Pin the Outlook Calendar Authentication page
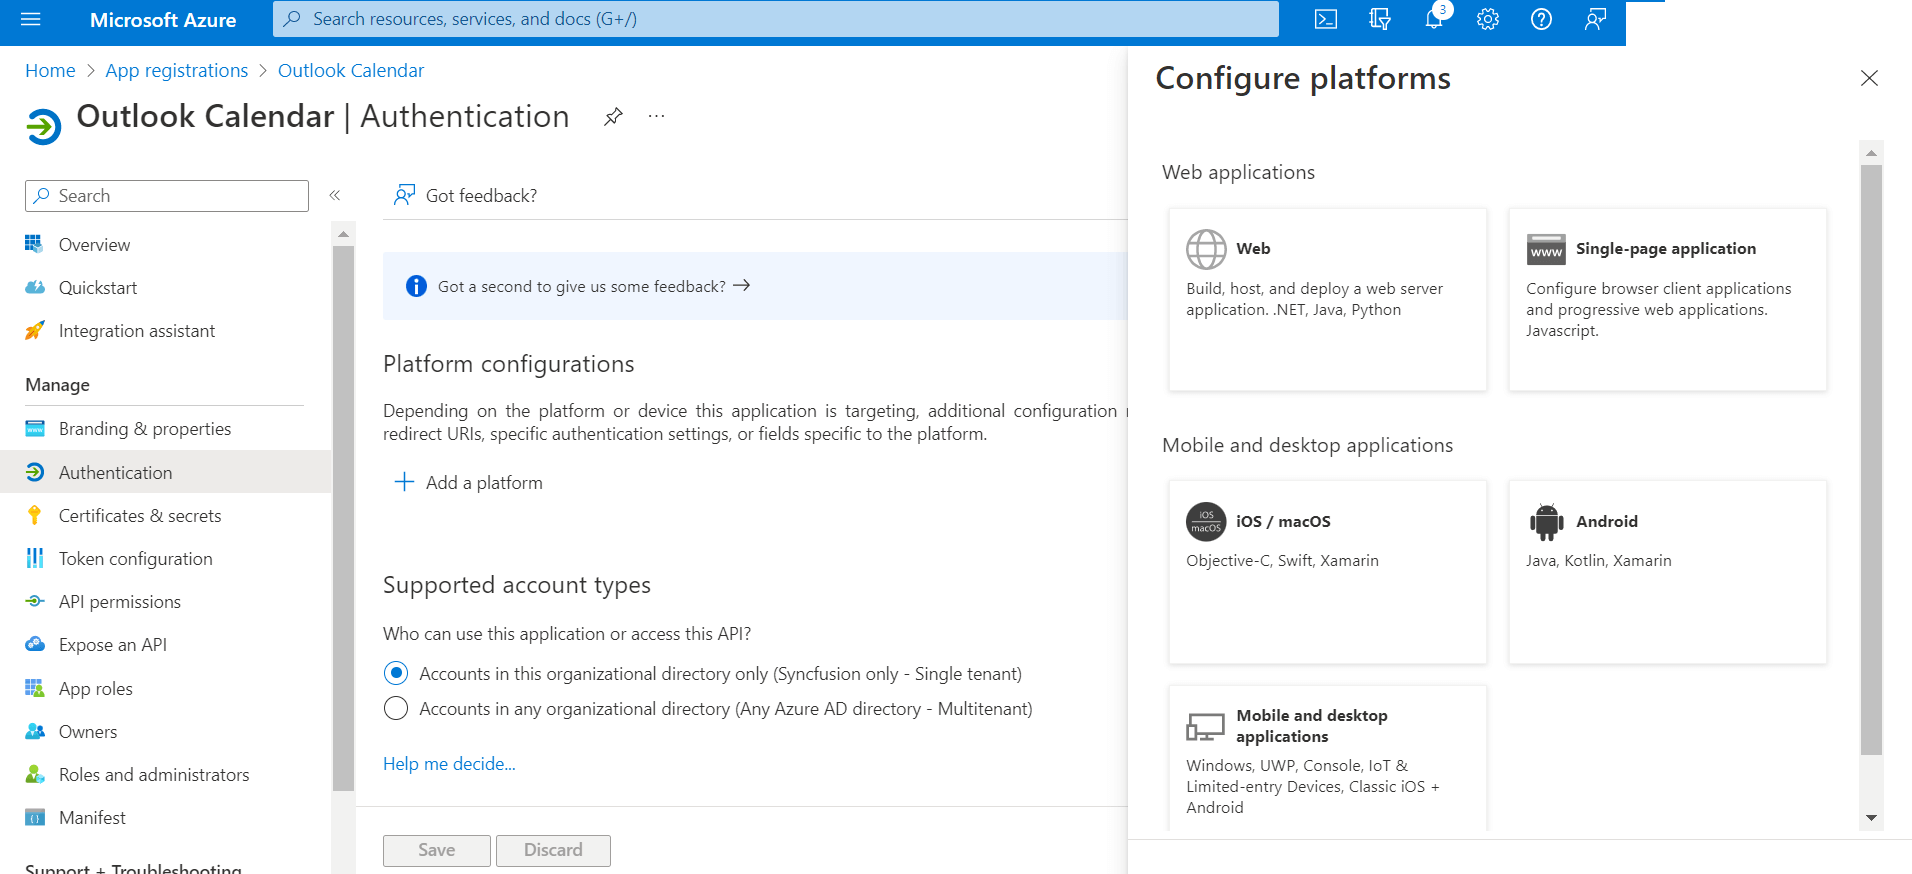Image resolution: width=1912 pixels, height=874 pixels. (x=613, y=116)
